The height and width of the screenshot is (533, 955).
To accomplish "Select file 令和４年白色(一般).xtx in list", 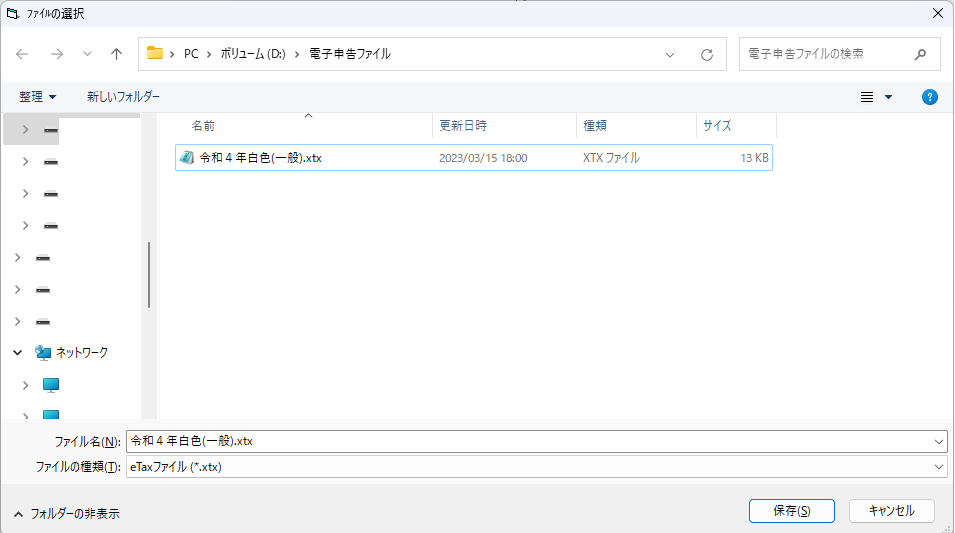I will [474, 158].
